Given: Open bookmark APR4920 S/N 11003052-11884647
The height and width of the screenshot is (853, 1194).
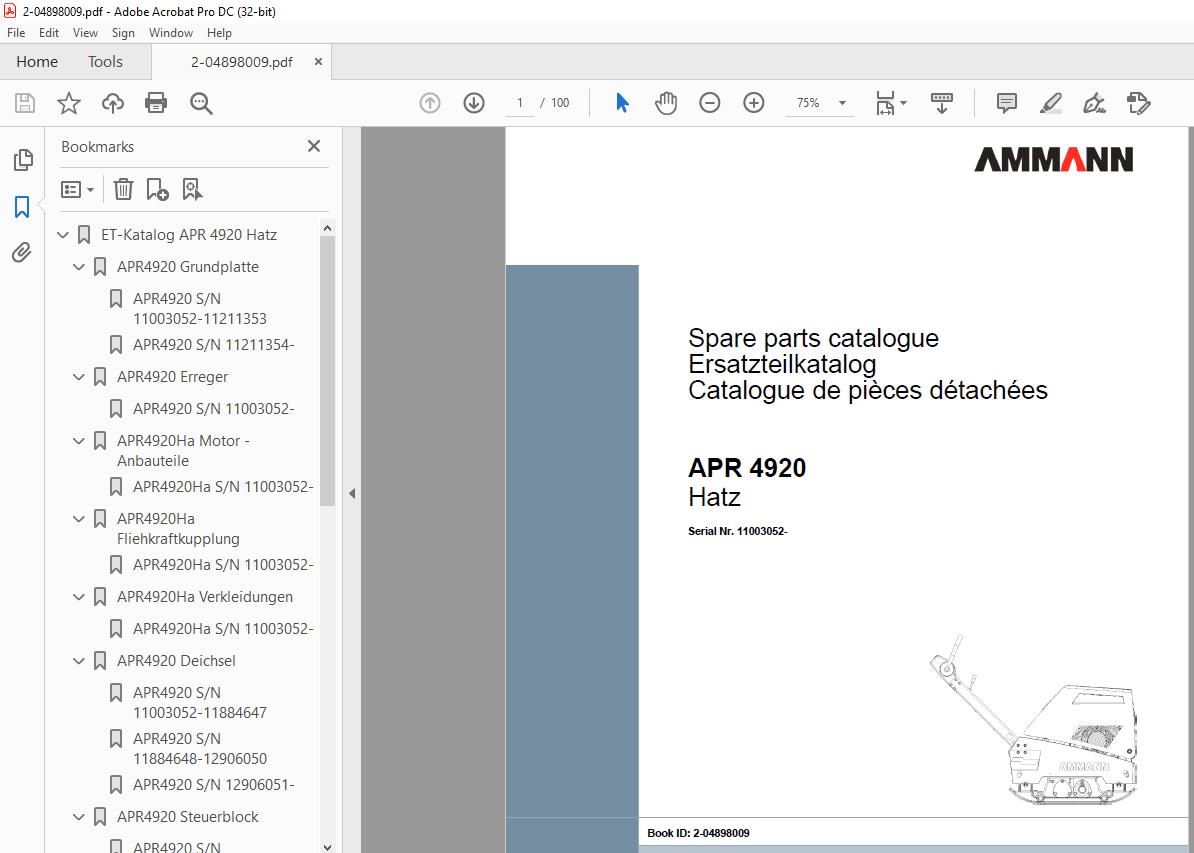Looking at the screenshot, I should 200,702.
